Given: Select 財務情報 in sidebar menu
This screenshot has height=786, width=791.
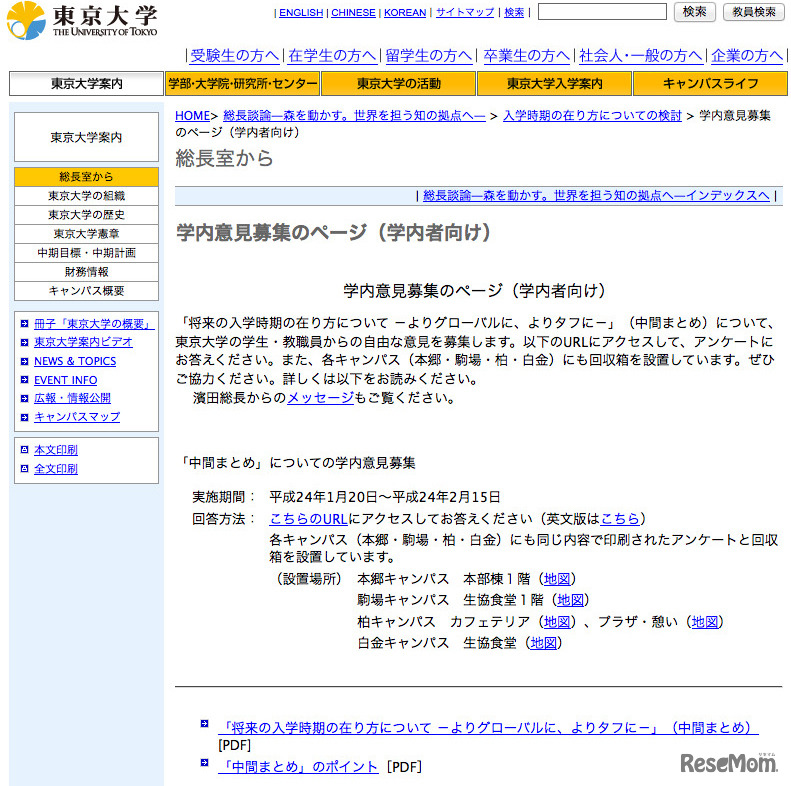Looking at the screenshot, I should click(x=86, y=272).
